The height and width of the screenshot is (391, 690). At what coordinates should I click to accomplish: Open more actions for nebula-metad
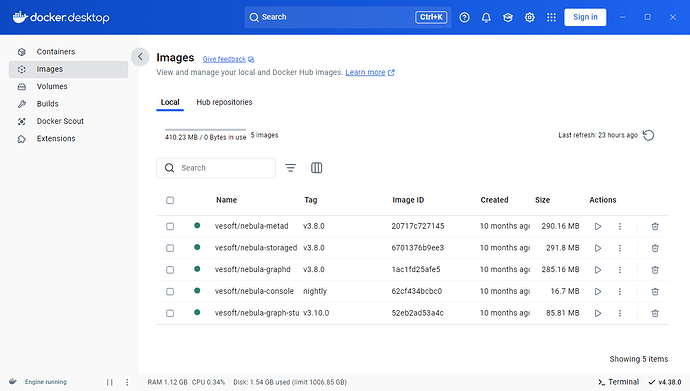[x=620, y=227]
